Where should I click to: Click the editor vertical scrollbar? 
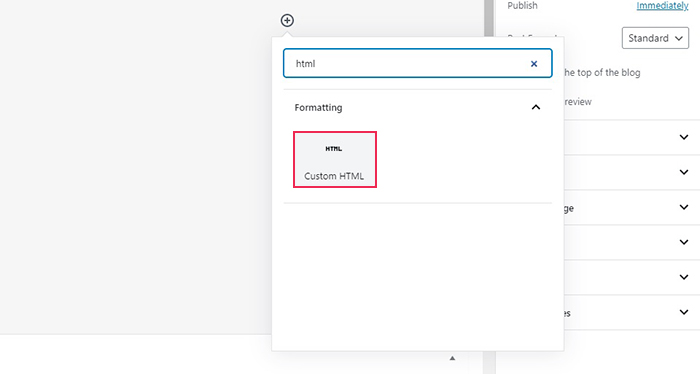[489, 18]
